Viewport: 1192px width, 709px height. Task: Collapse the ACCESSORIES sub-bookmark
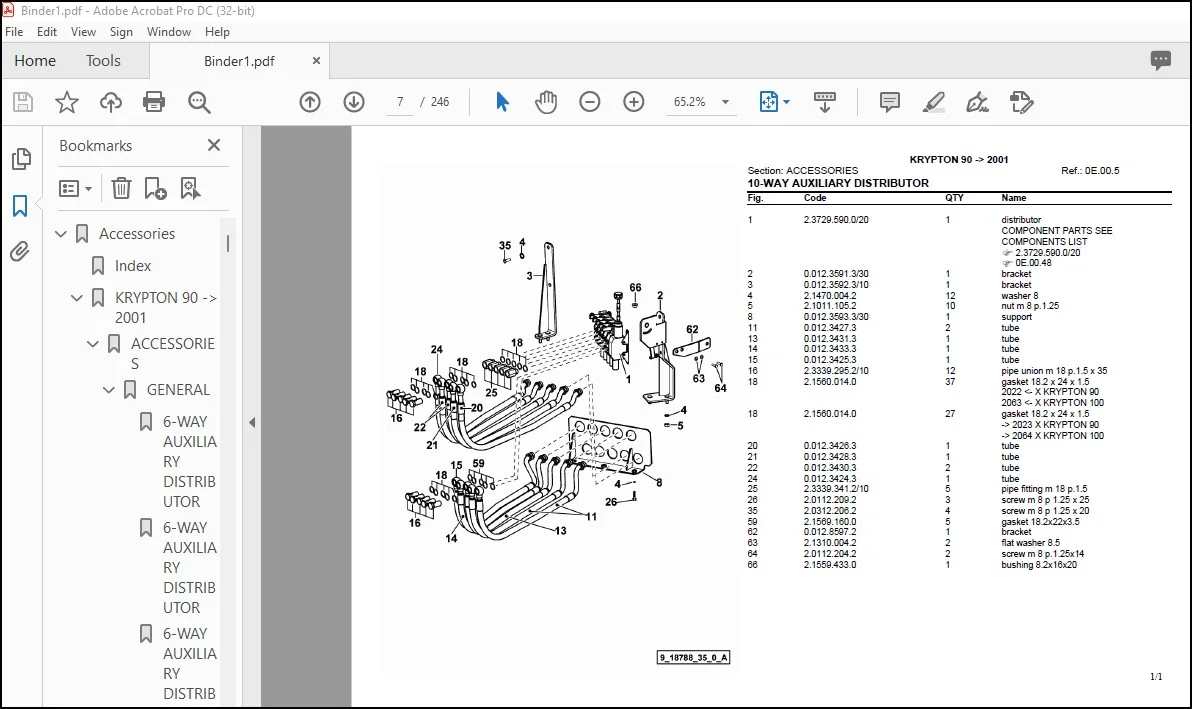pyautogui.click(x=93, y=344)
